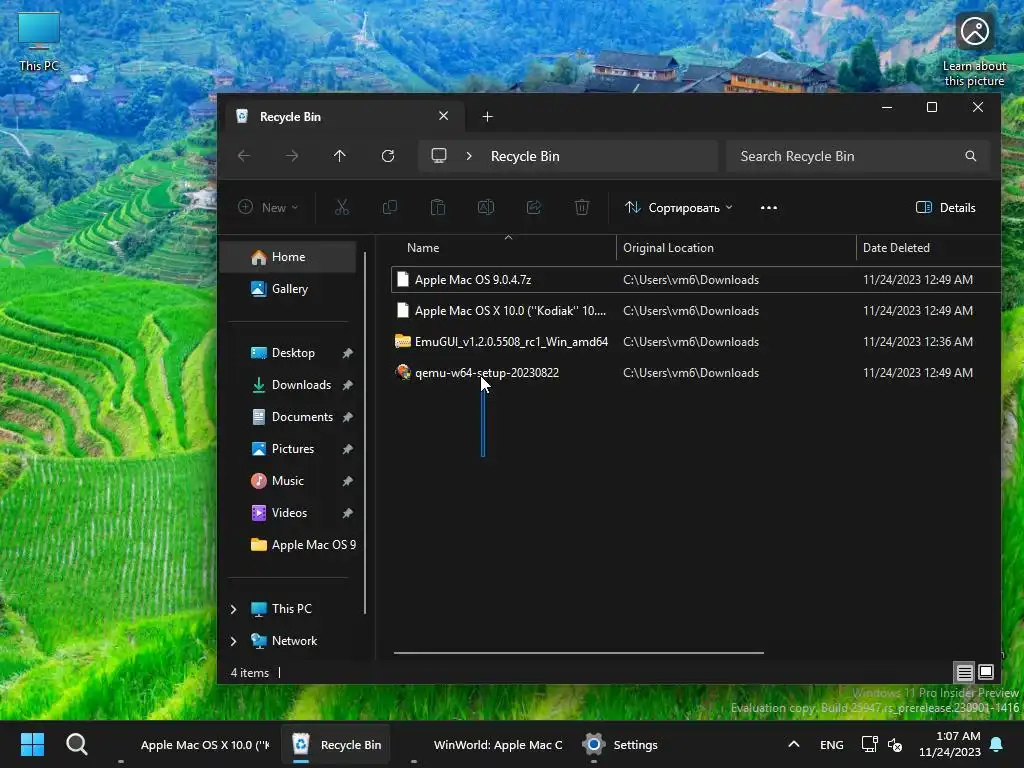Click the network icon in system tray
This screenshot has width=1024, height=768.
[869, 744]
